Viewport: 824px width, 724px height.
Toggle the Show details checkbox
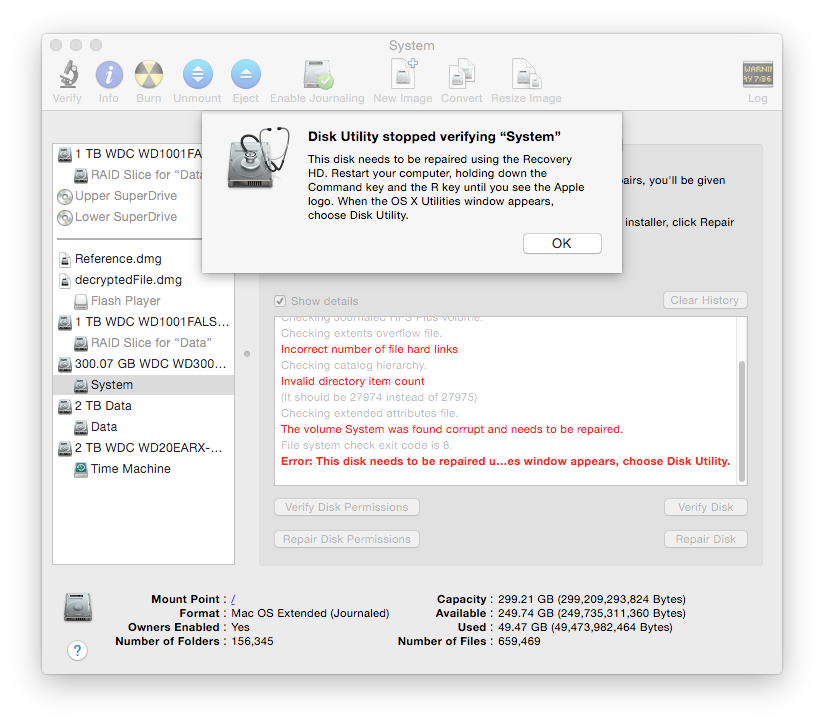280,301
